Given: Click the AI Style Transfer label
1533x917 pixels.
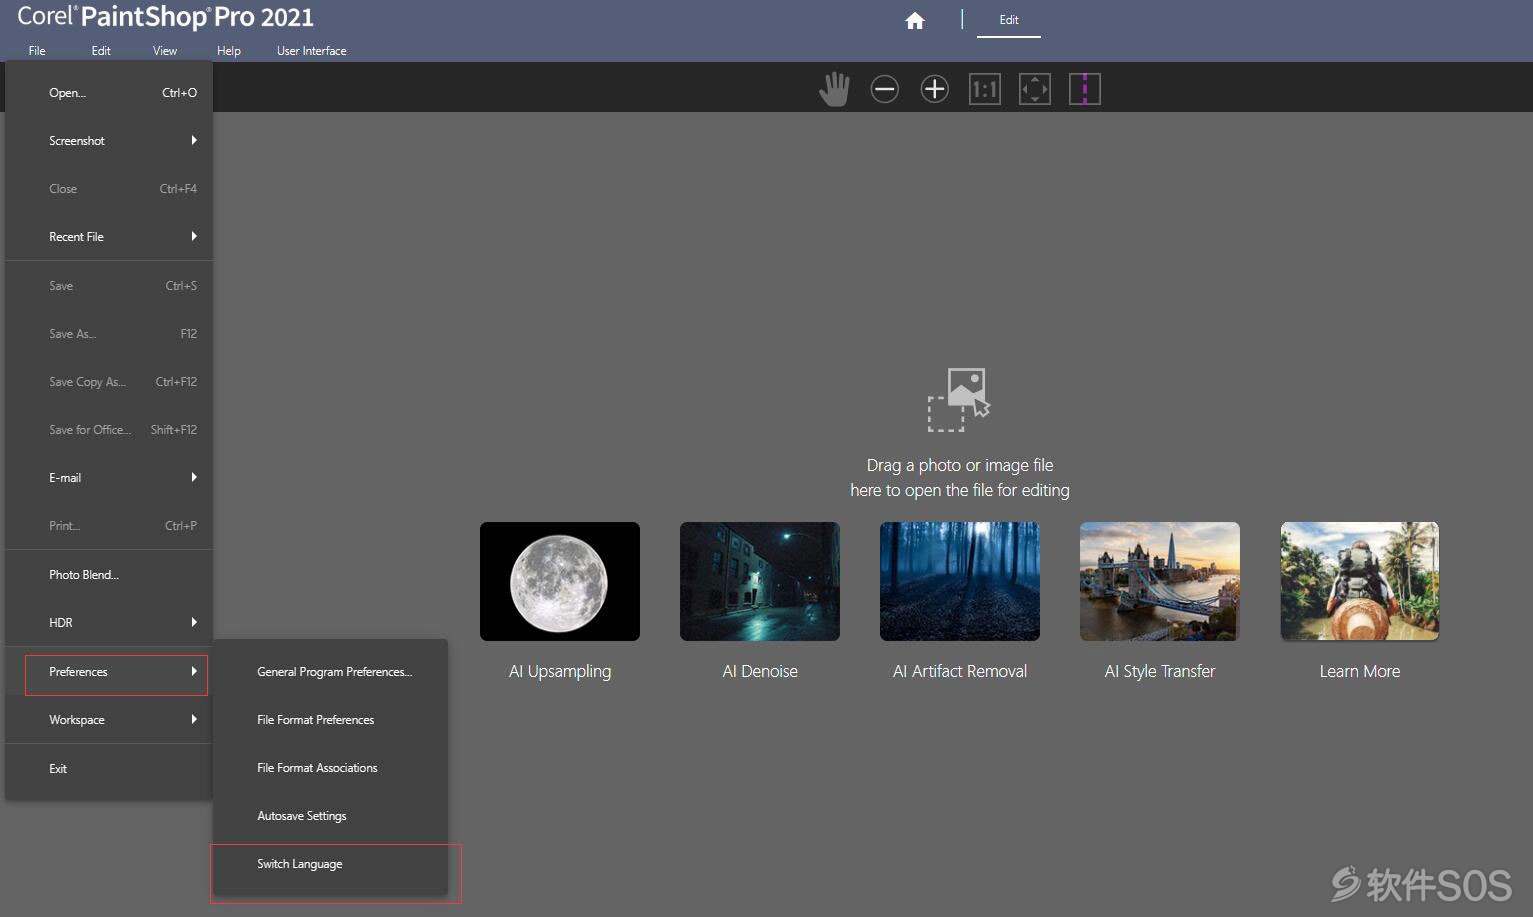Looking at the screenshot, I should [1160, 672].
